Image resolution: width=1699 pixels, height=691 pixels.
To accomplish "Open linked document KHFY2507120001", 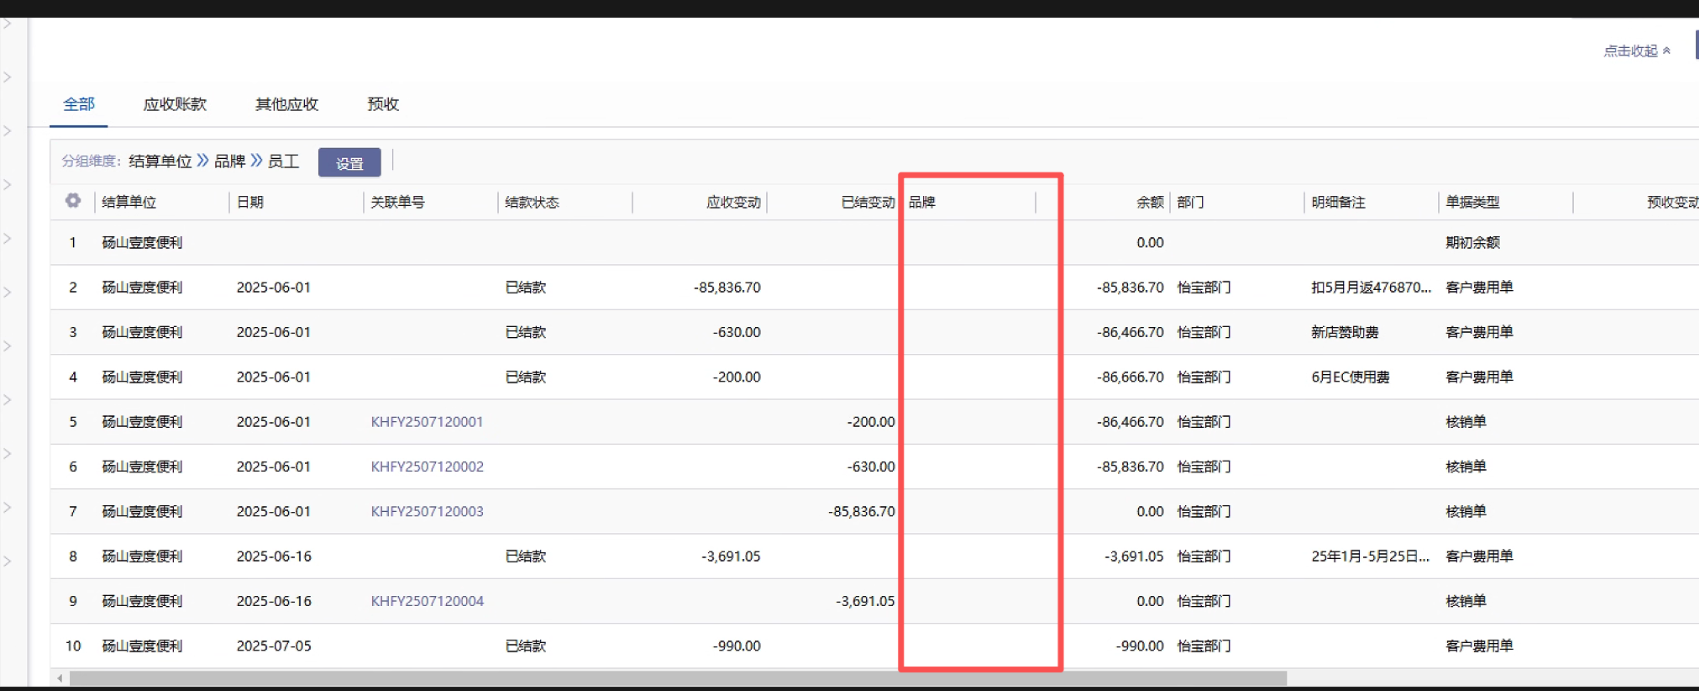I will (x=427, y=422).
